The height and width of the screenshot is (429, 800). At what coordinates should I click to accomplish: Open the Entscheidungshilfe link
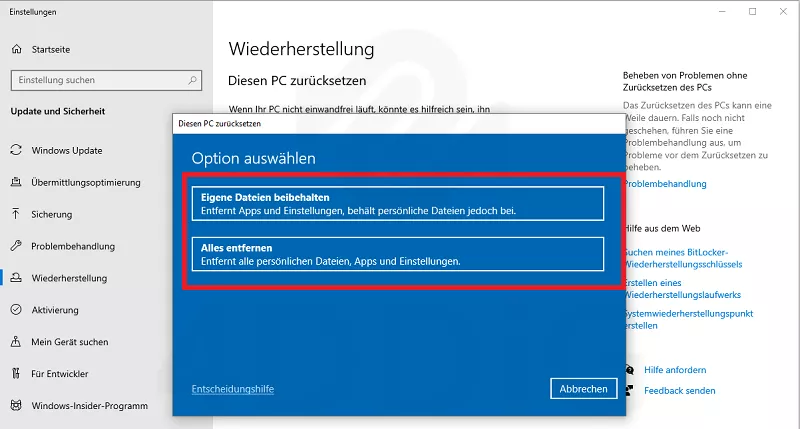coord(232,389)
